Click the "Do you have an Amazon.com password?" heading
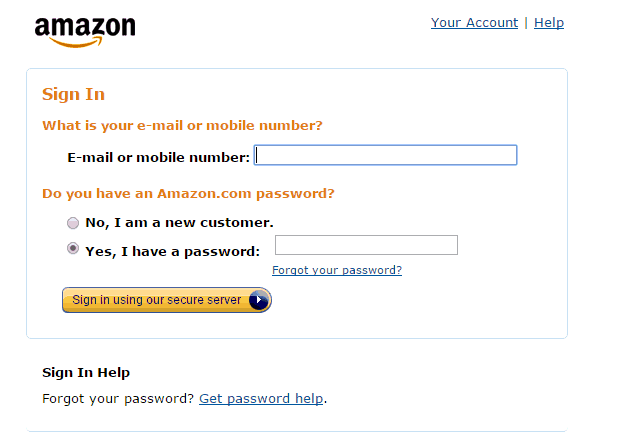This screenshot has width=624, height=436. click(x=188, y=194)
